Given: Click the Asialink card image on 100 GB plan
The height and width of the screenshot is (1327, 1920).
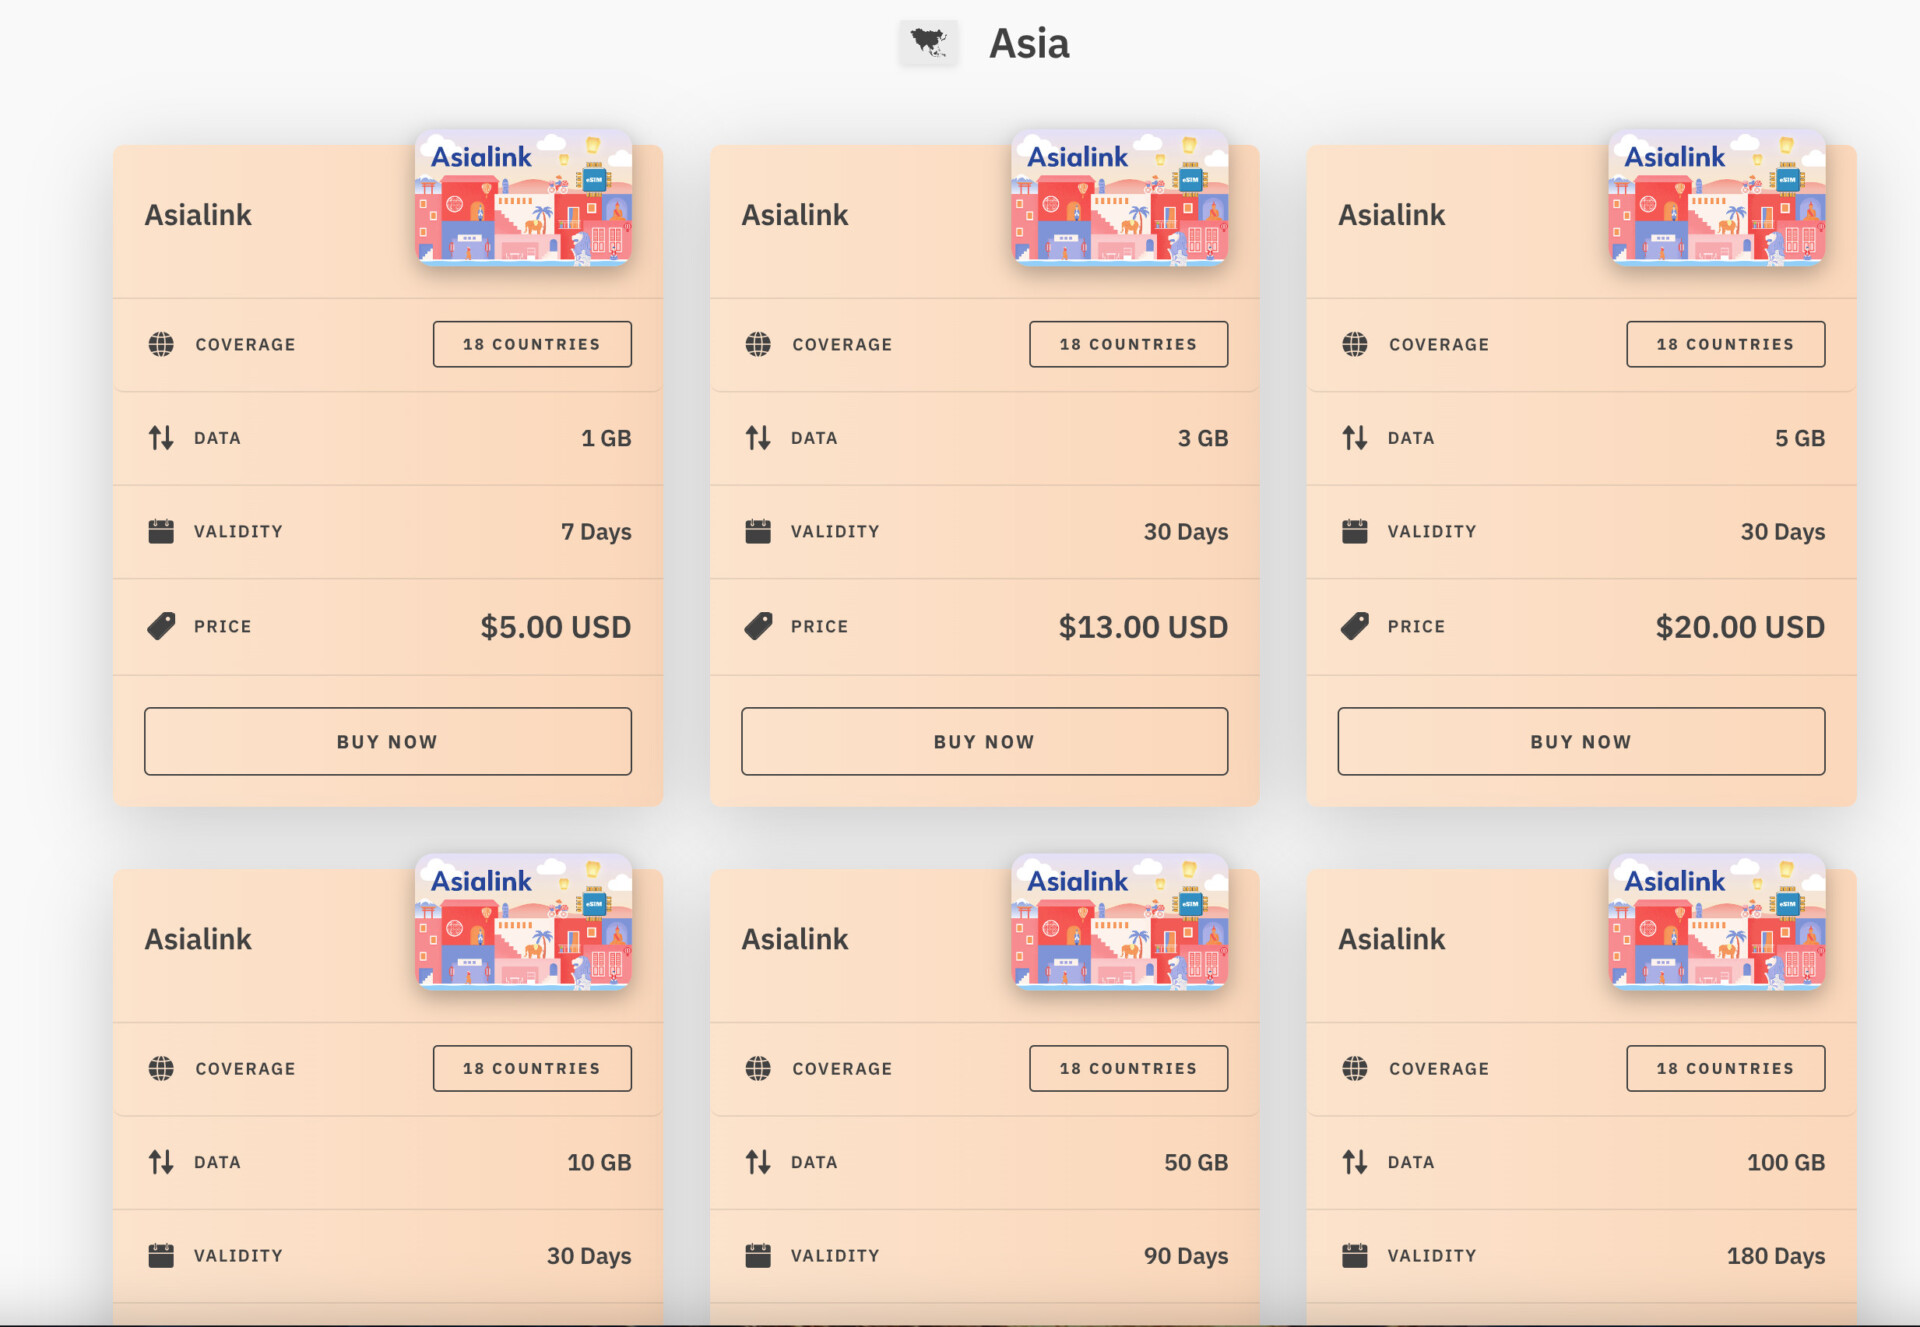Looking at the screenshot, I should click(1717, 921).
